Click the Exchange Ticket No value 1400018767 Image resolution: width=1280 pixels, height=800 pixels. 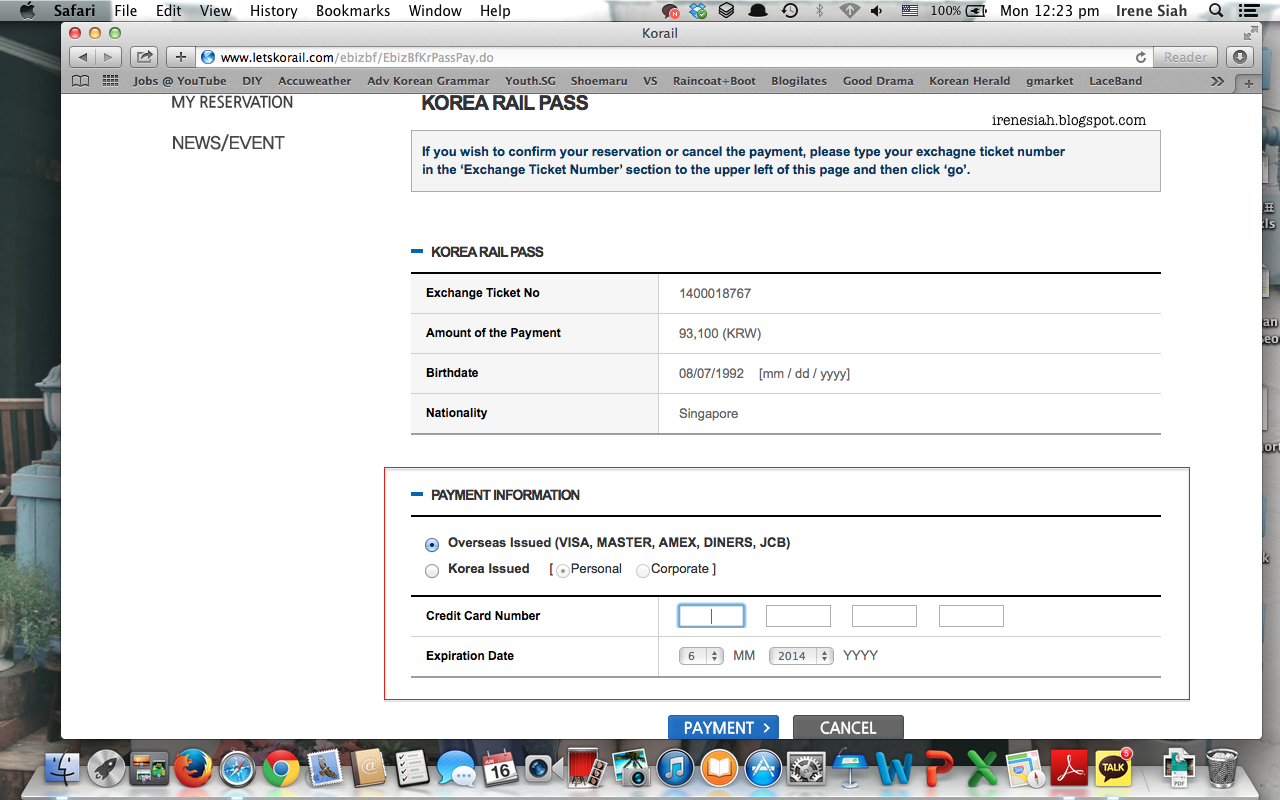[715, 293]
